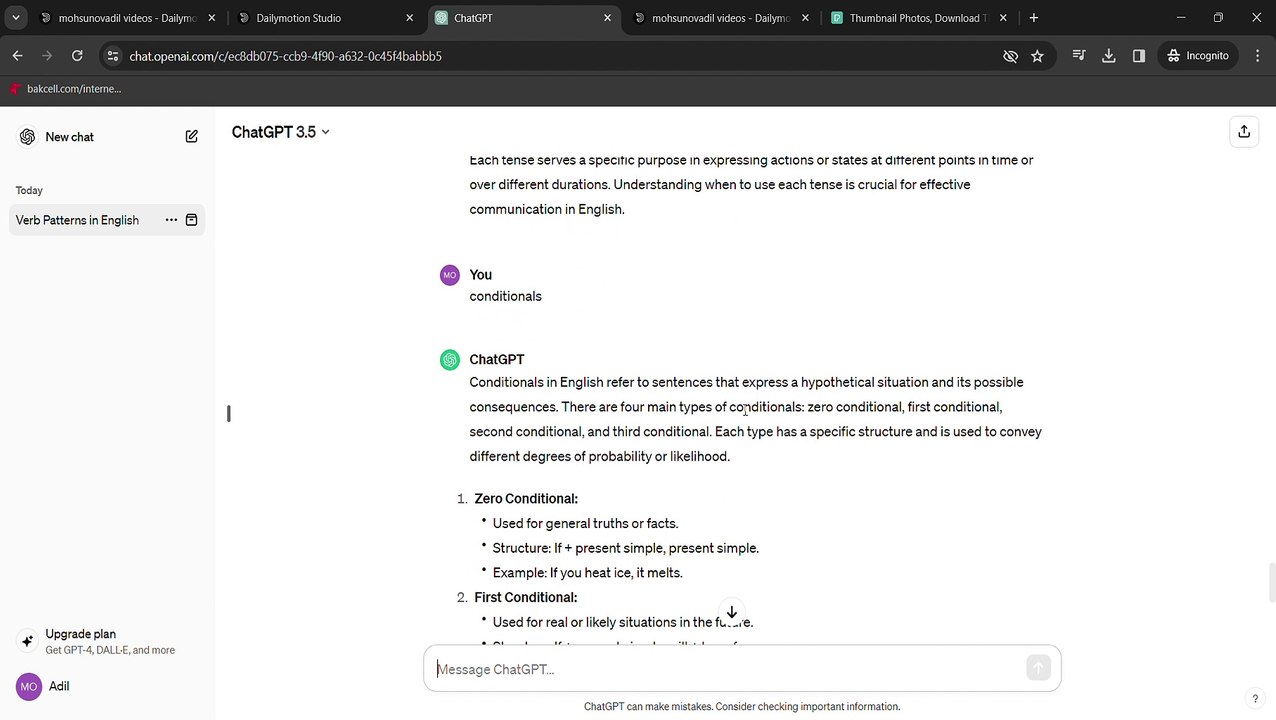Click third-party cookies blocked eye icon
1276x720 pixels.
click(1010, 56)
